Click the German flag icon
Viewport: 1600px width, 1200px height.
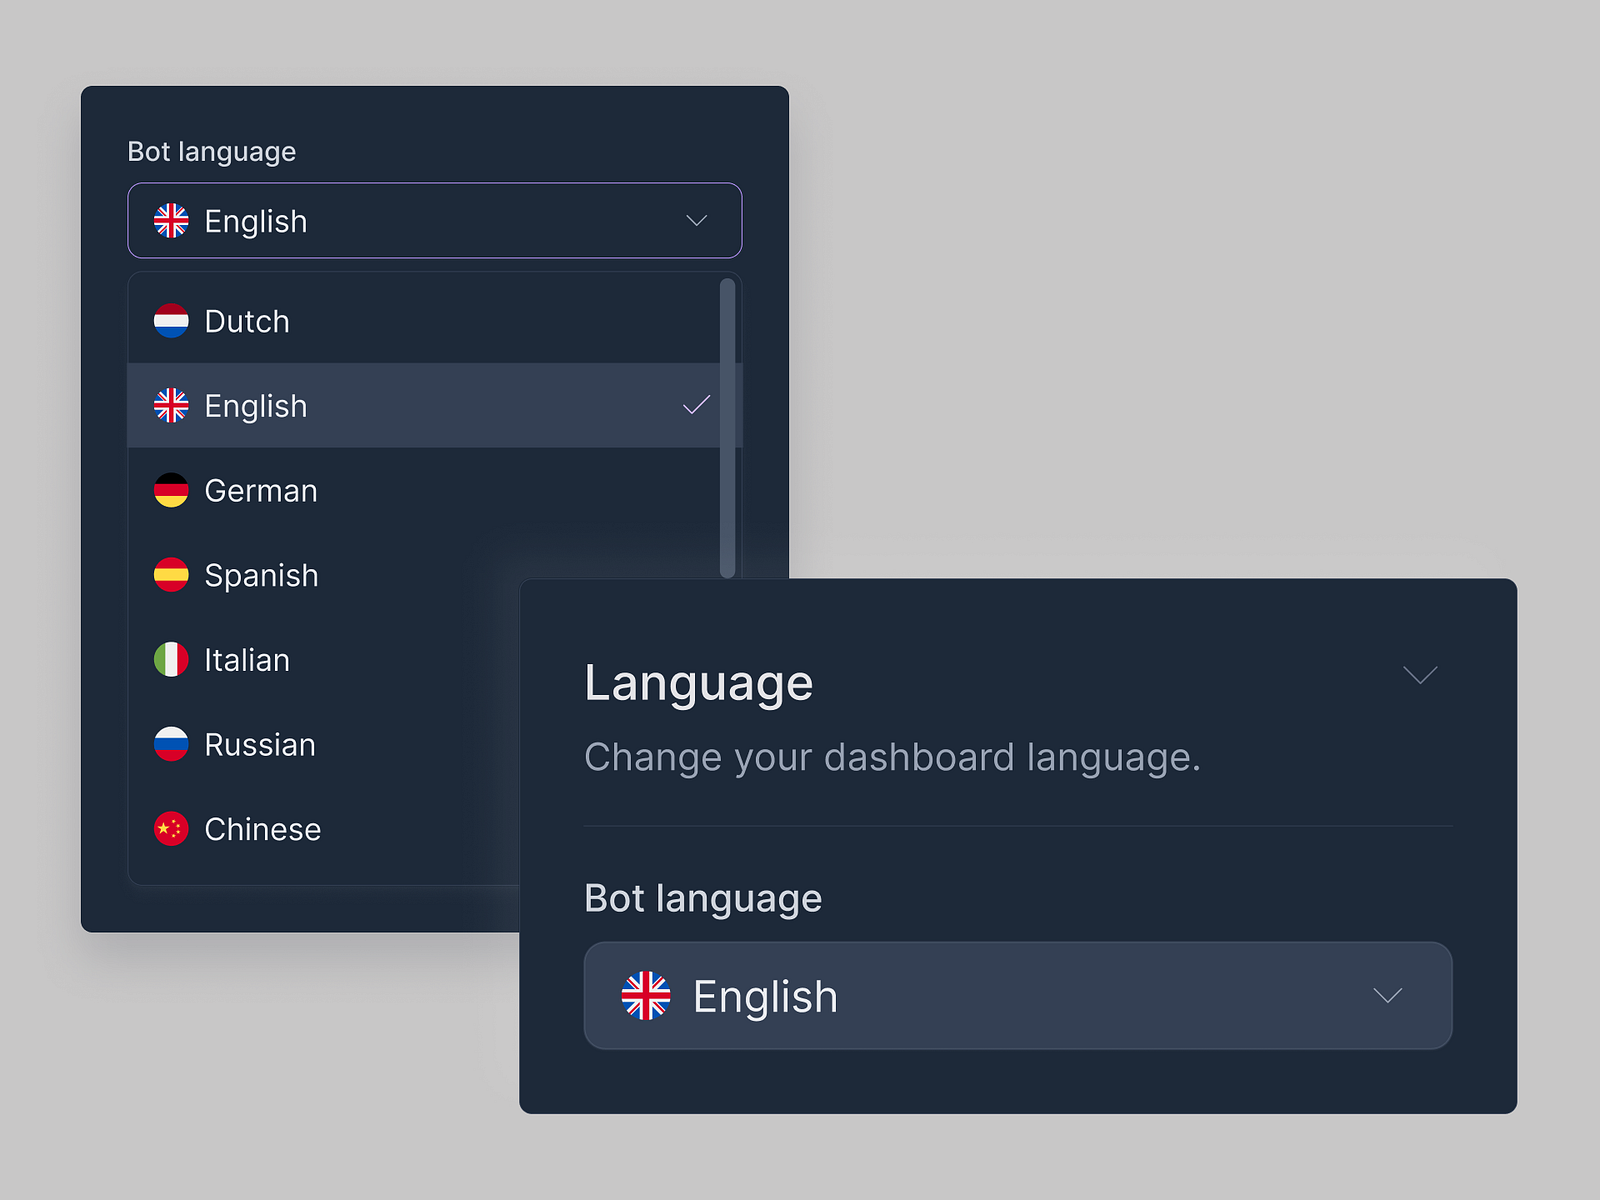172,490
